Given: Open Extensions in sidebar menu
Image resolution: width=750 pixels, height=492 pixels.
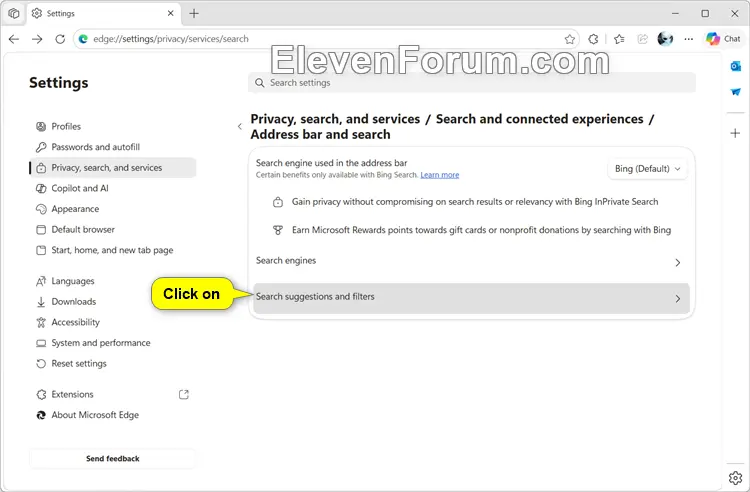Looking at the screenshot, I should 112,394.
